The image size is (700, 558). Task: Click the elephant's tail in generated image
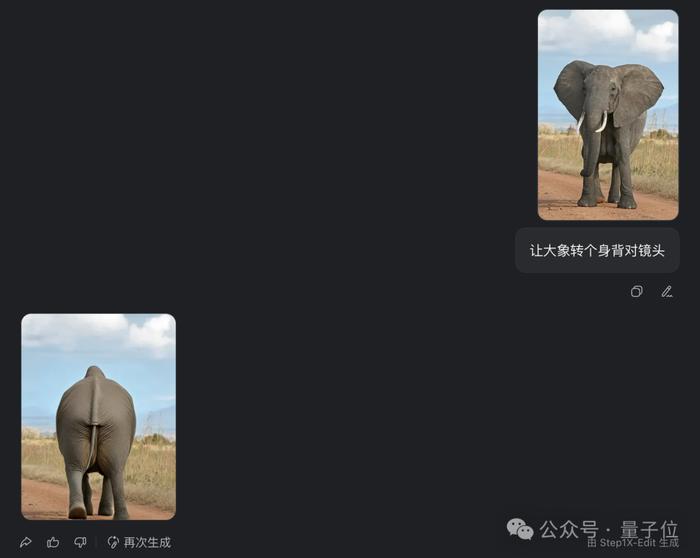click(93, 444)
